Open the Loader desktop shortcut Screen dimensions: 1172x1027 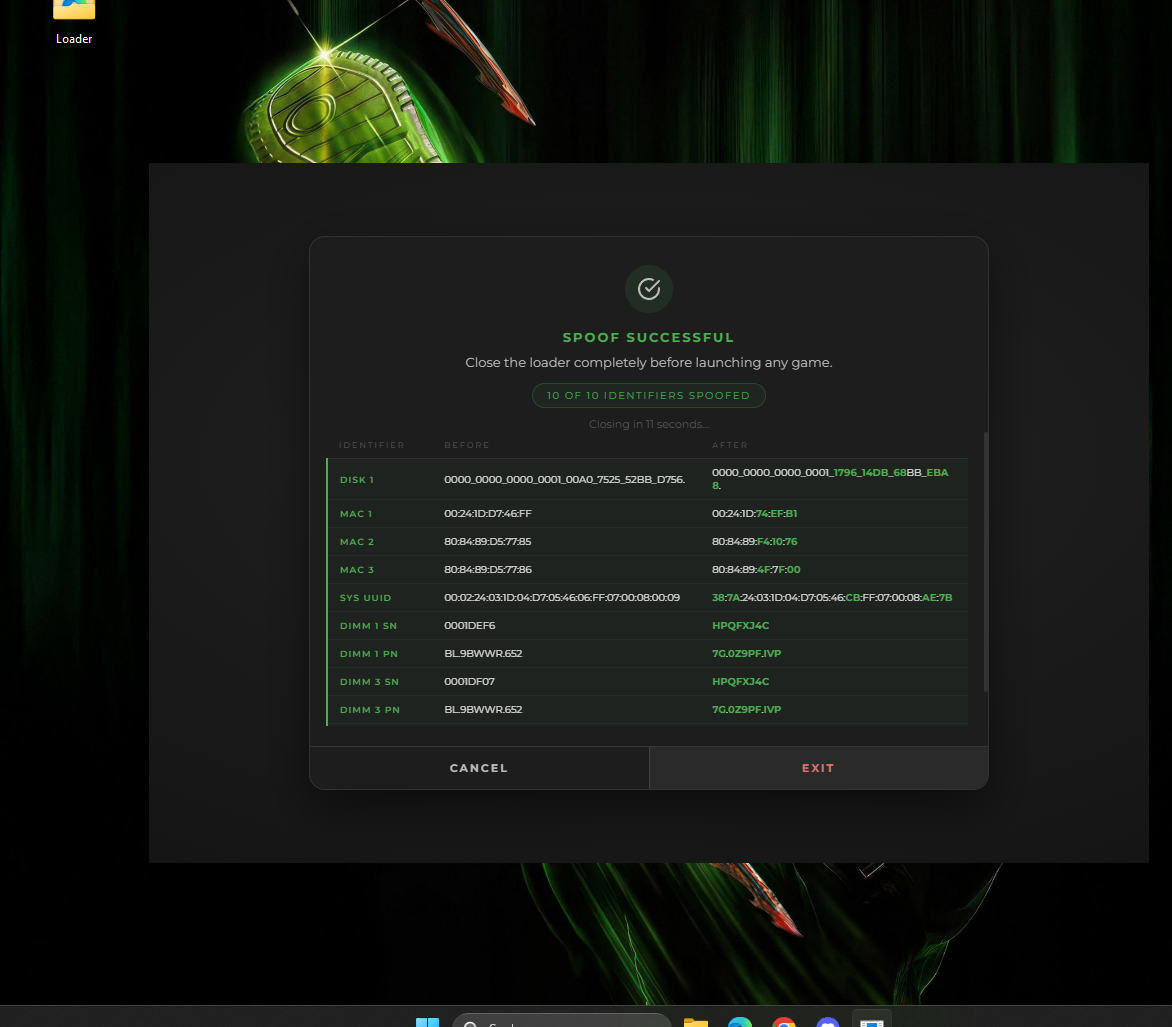pyautogui.click(x=74, y=22)
